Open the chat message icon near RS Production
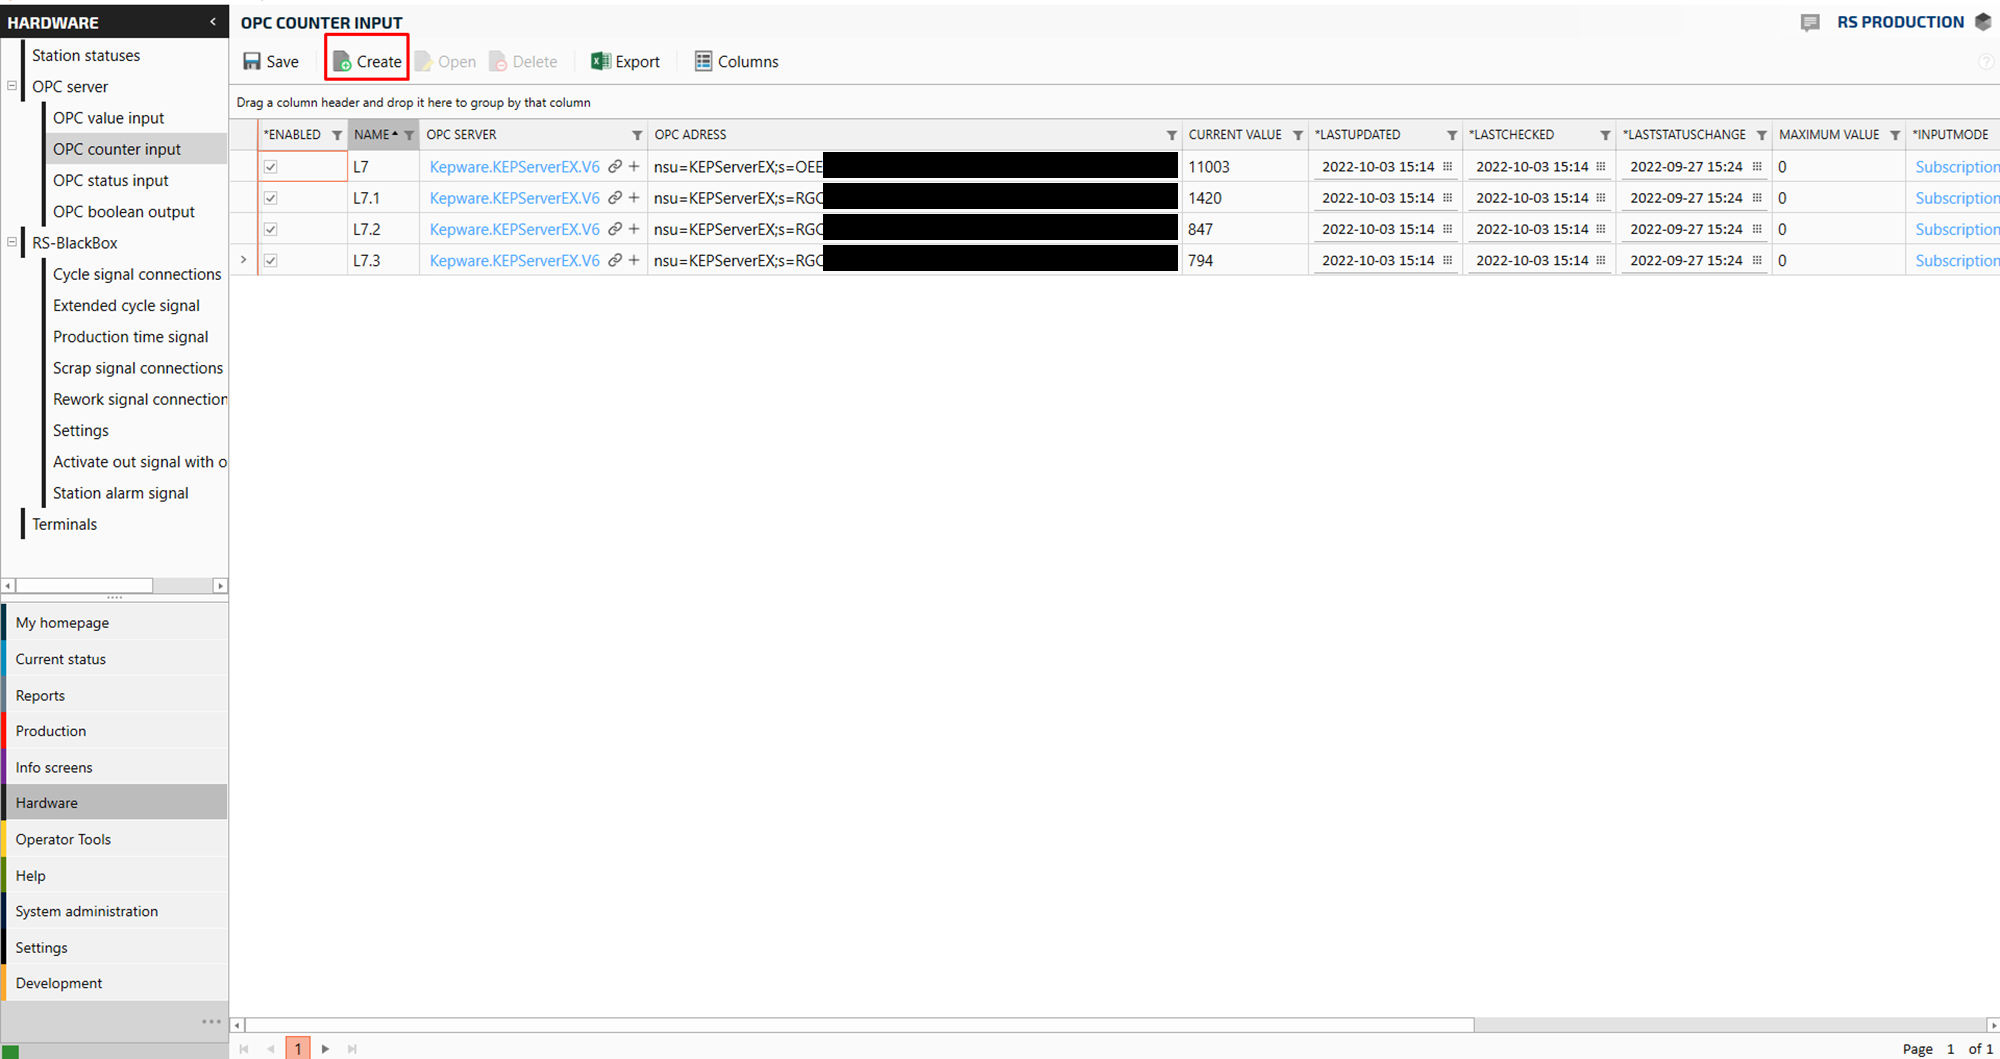Screen dimensions: 2000x1059 tap(1810, 22)
